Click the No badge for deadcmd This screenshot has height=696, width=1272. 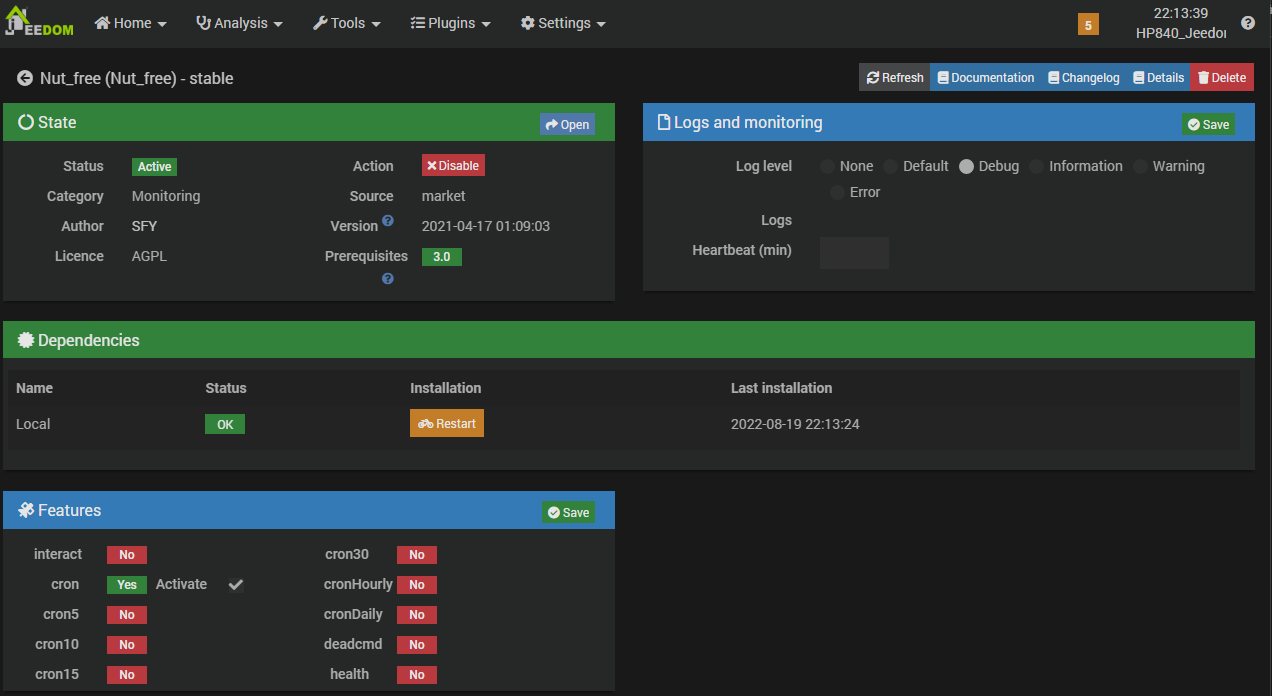[x=417, y=645]
